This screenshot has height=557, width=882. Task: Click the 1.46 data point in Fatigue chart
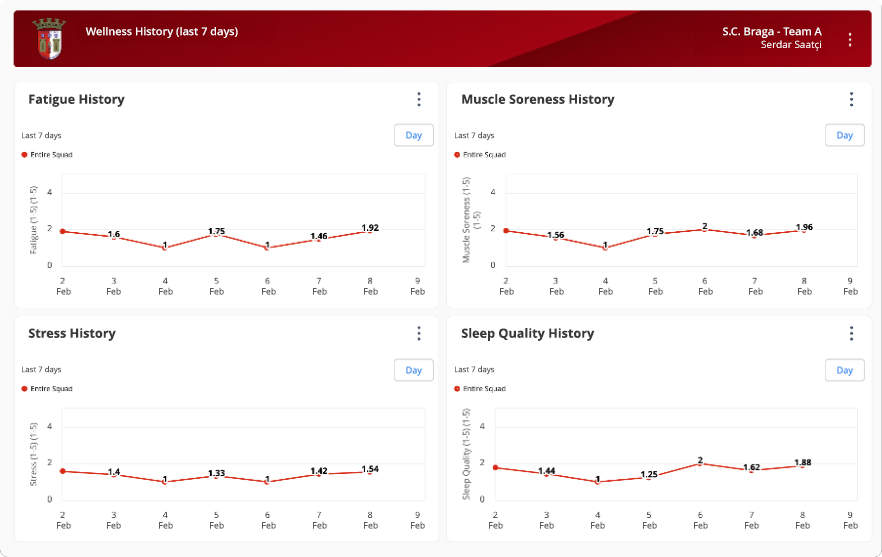tap(319, 240)
